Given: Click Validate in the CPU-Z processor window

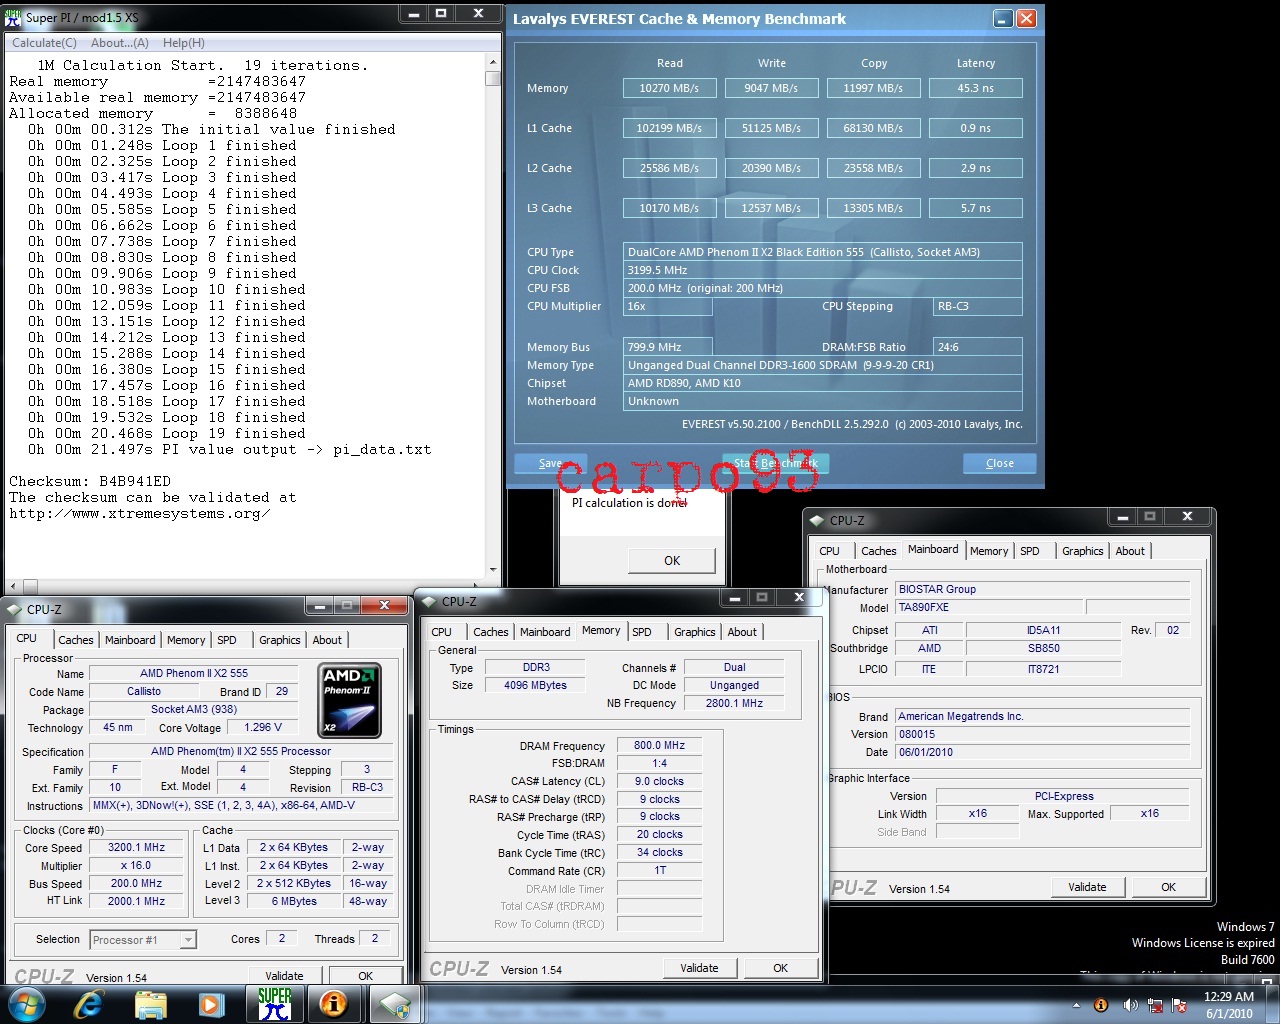Looking at the screenshot, I should [284, 976].
